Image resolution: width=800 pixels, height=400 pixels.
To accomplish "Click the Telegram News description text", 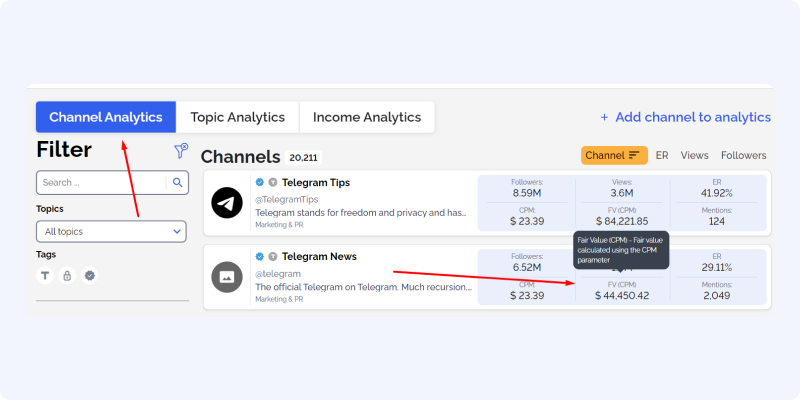I will pos(364,287).
